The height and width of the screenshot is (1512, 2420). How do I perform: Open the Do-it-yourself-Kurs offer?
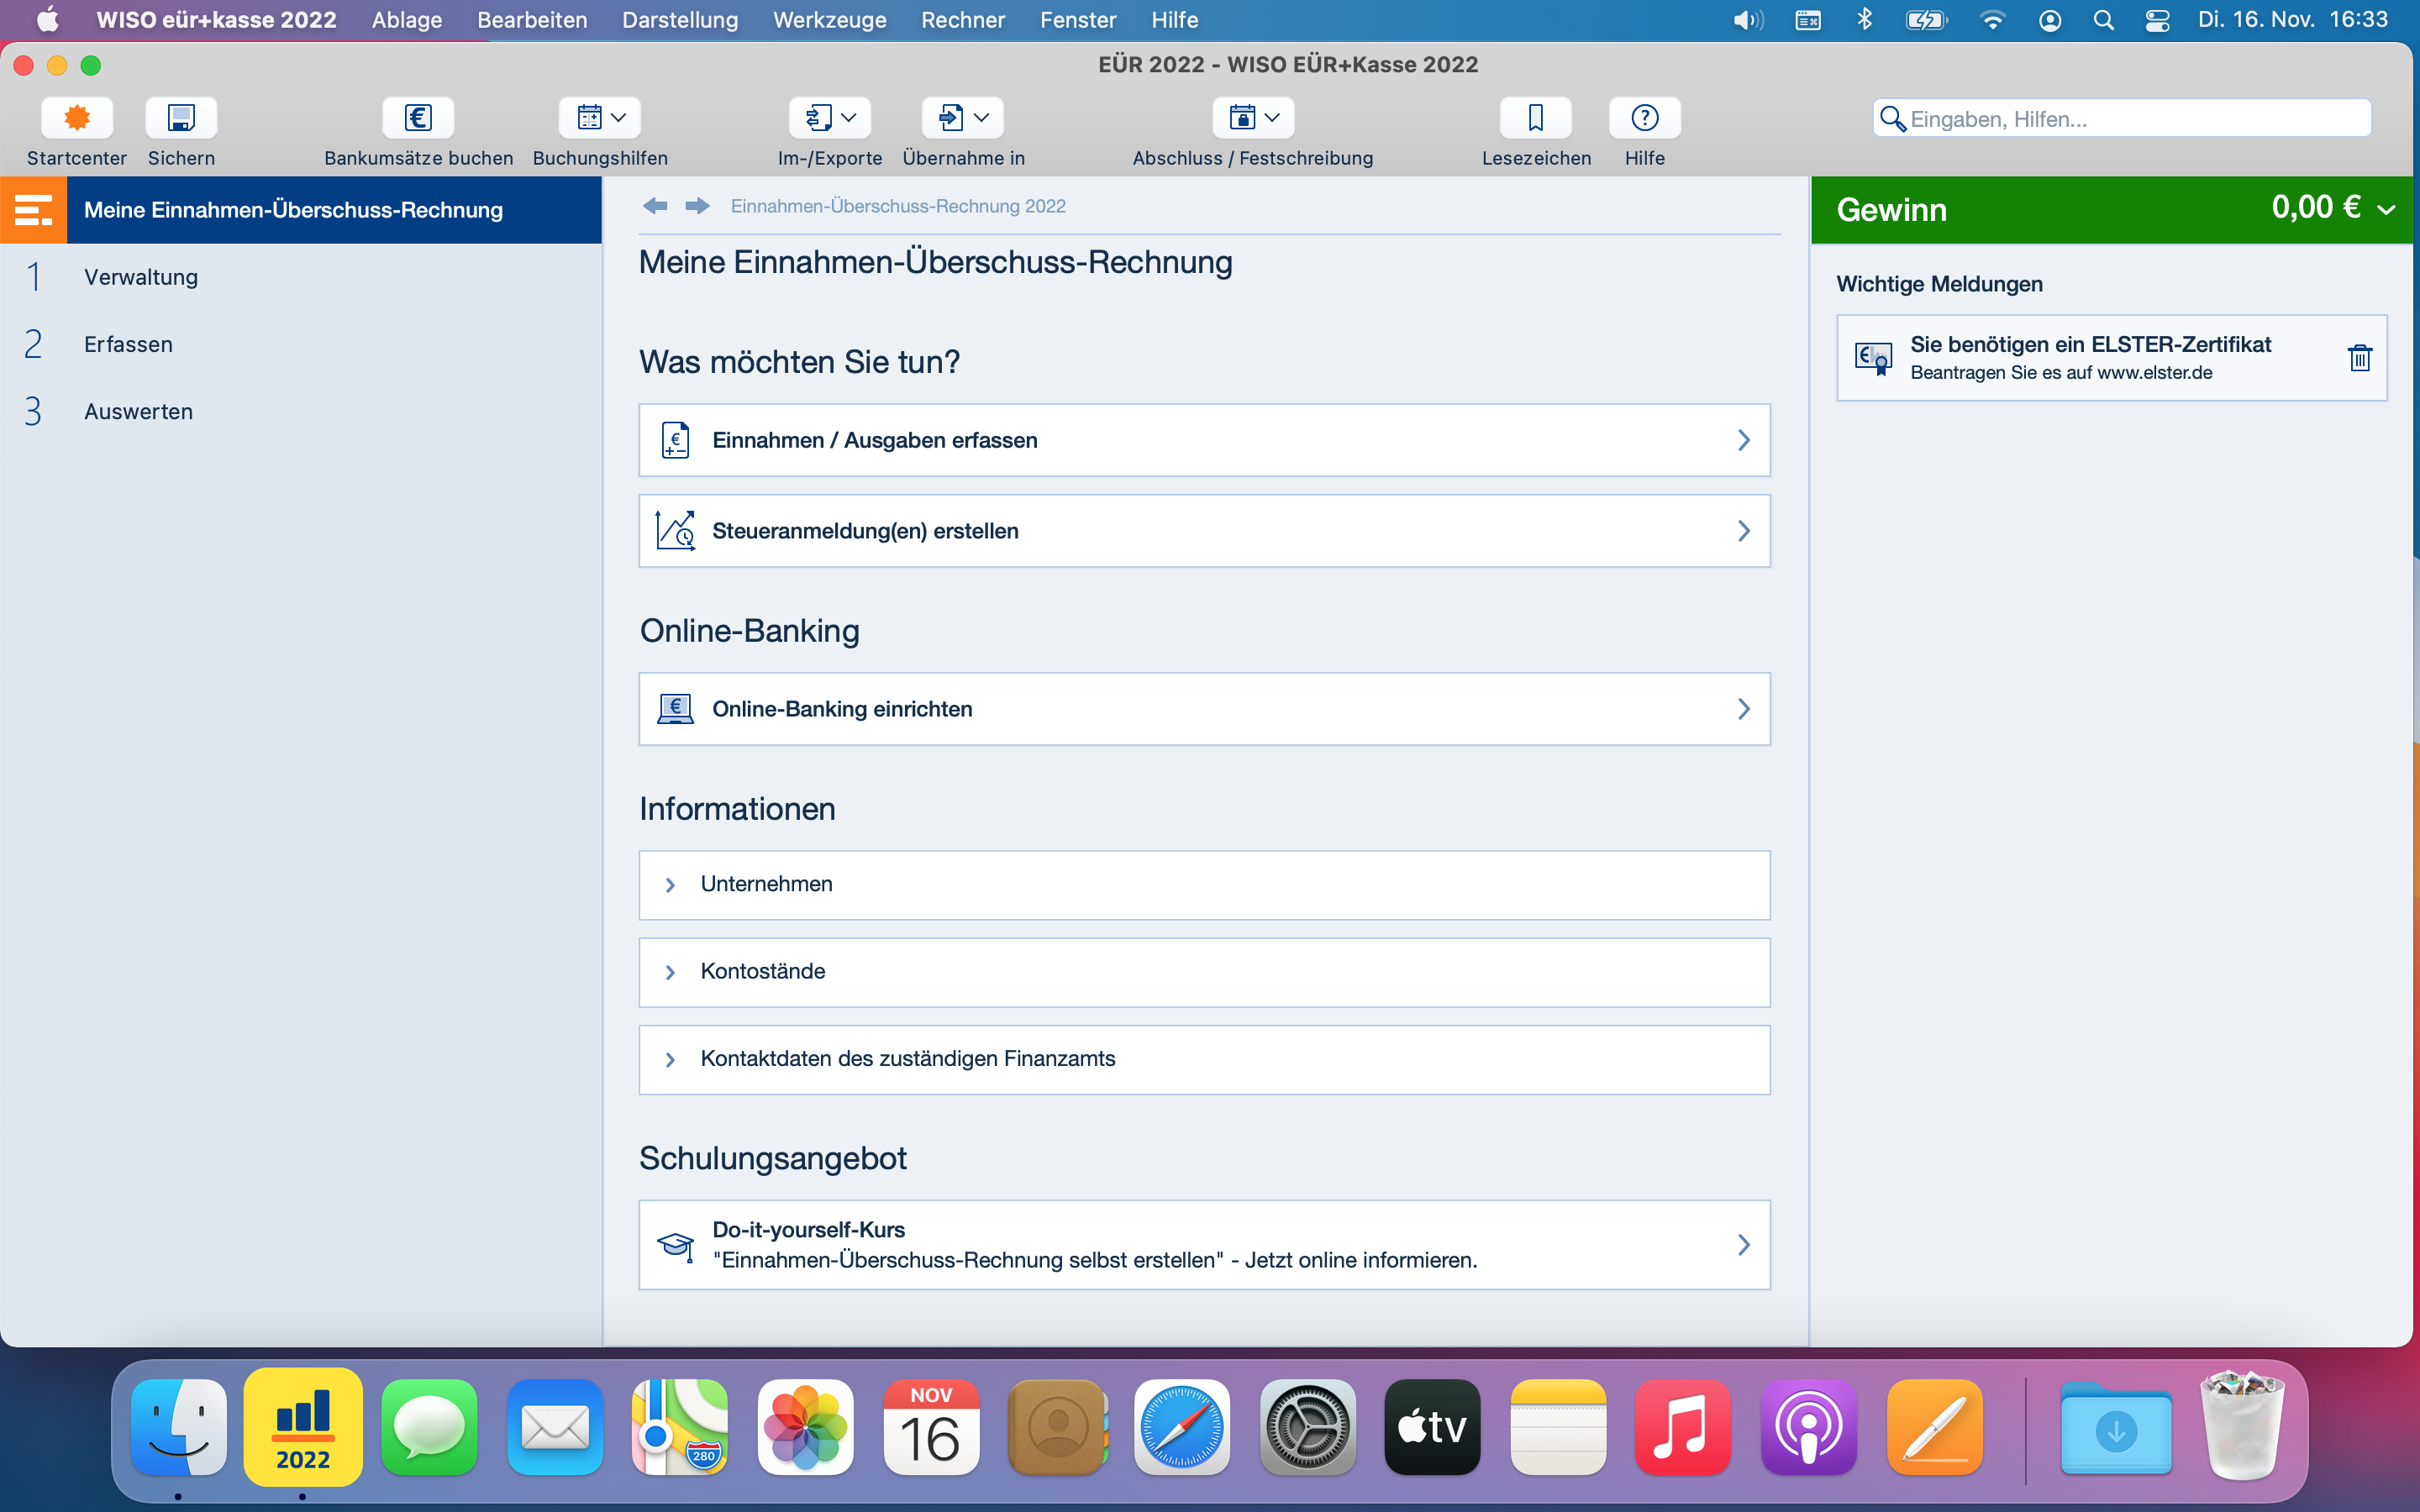point(1204,1245)
